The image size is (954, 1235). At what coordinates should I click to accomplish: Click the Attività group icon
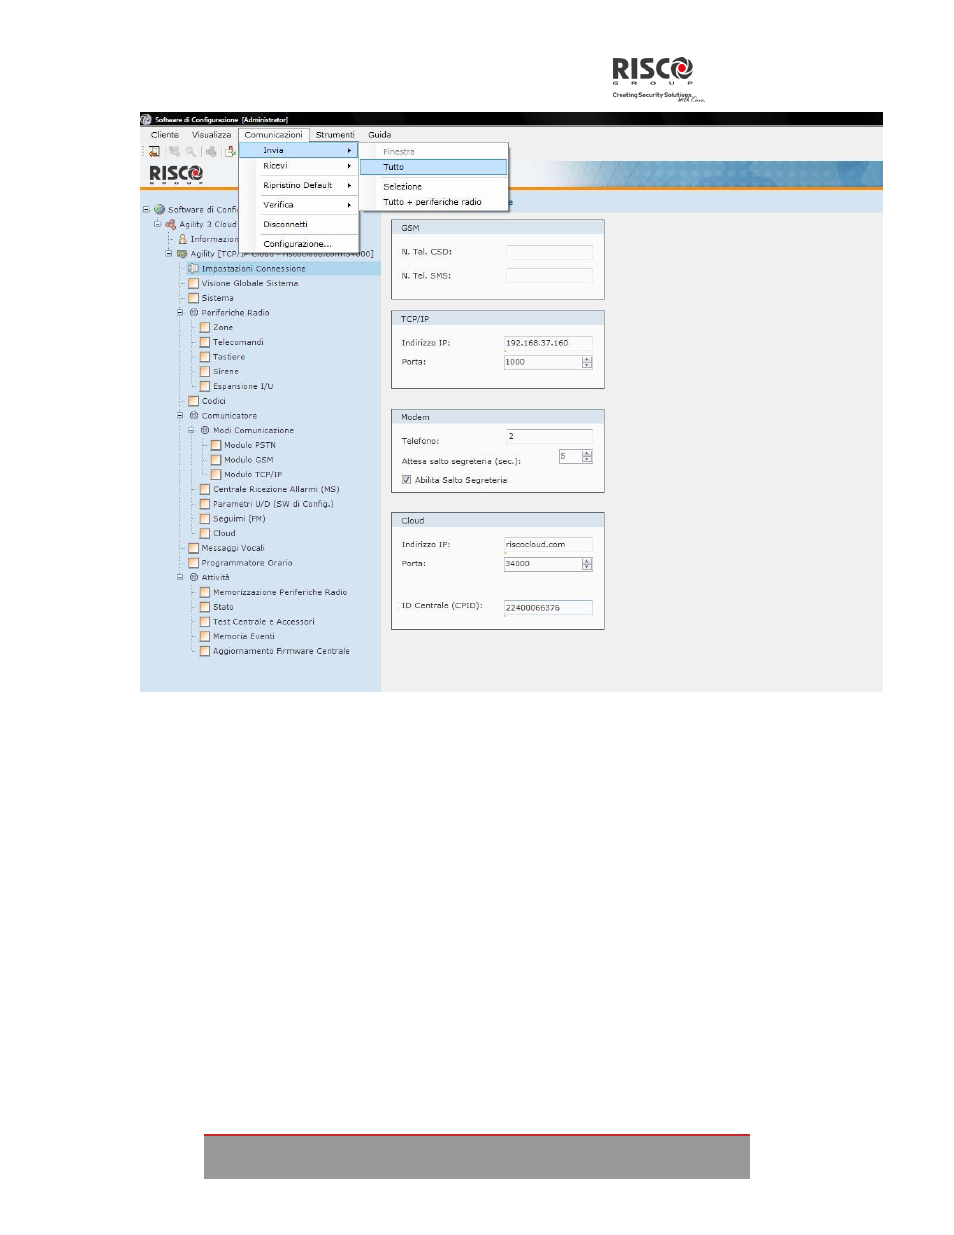coord(194,578)
